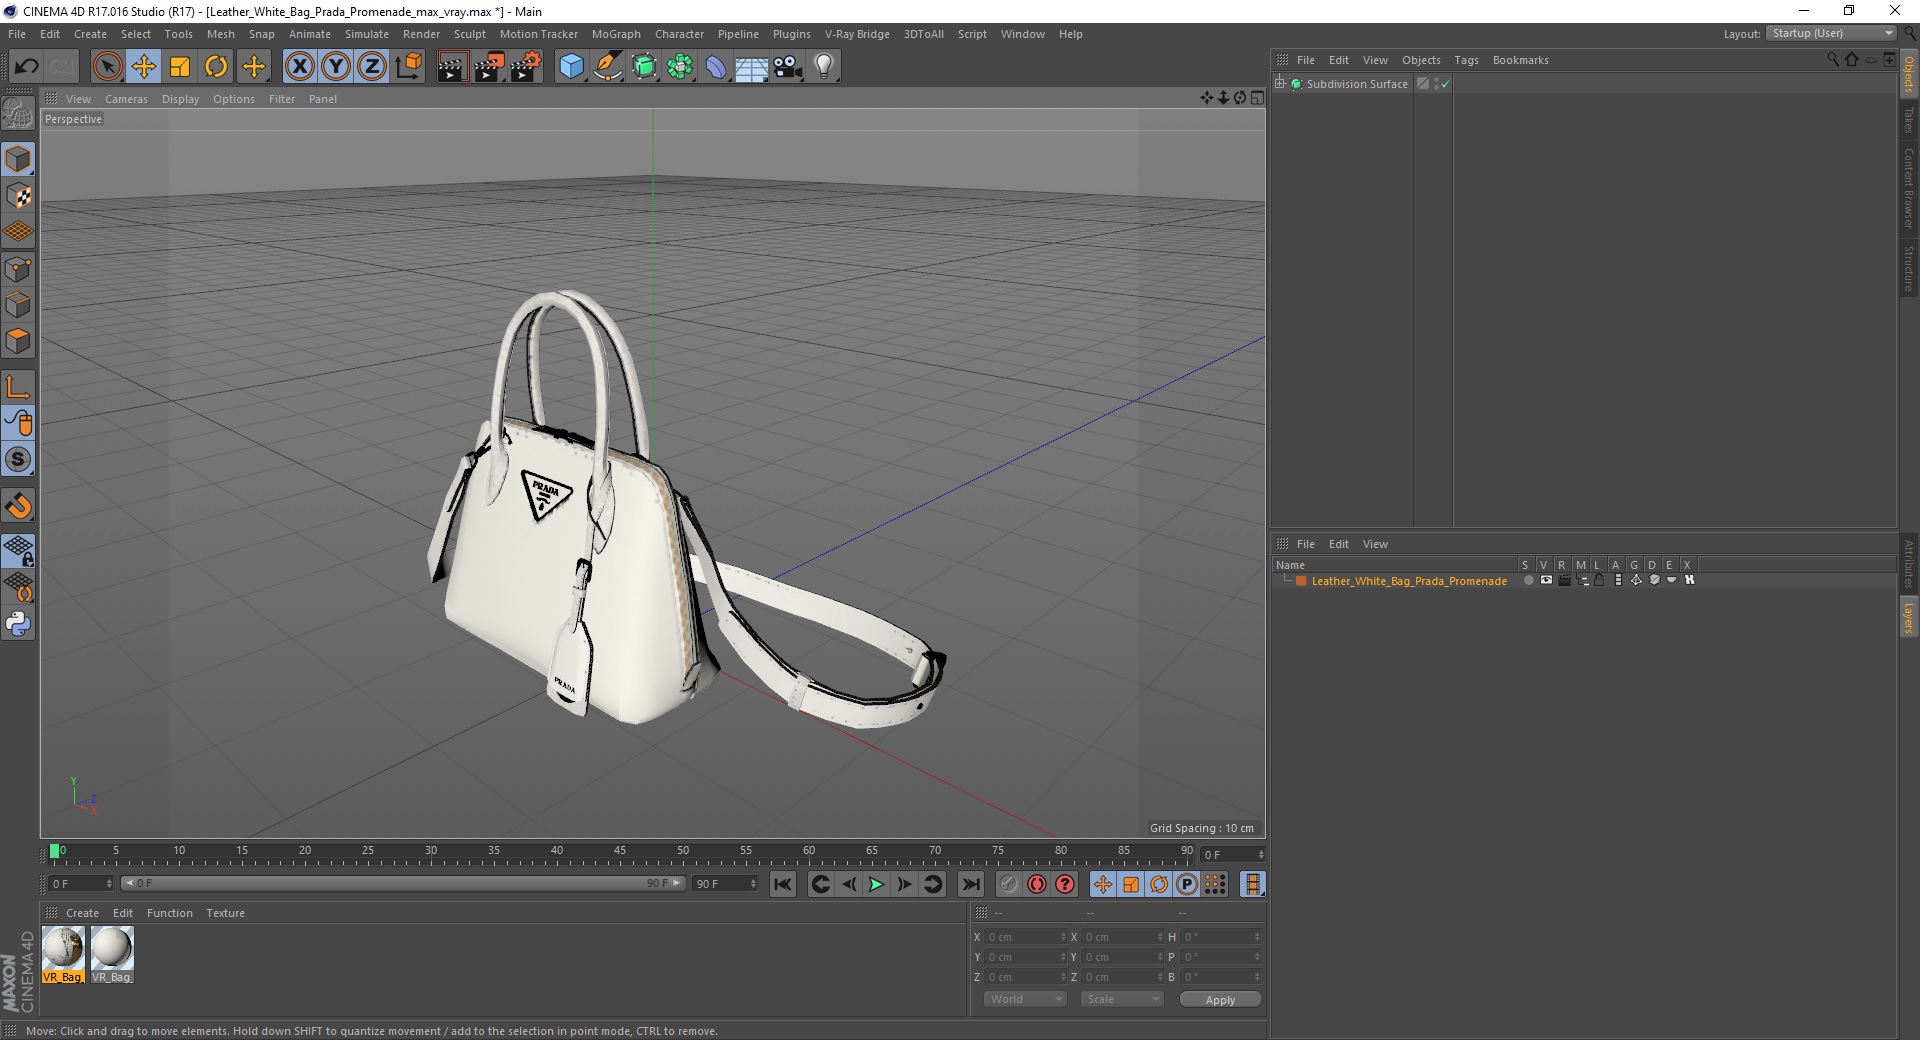Image resolution: width=1920 pixels, height=1040 pixels.
Task: Switch to Points mode
Action: tap(18, 269)
